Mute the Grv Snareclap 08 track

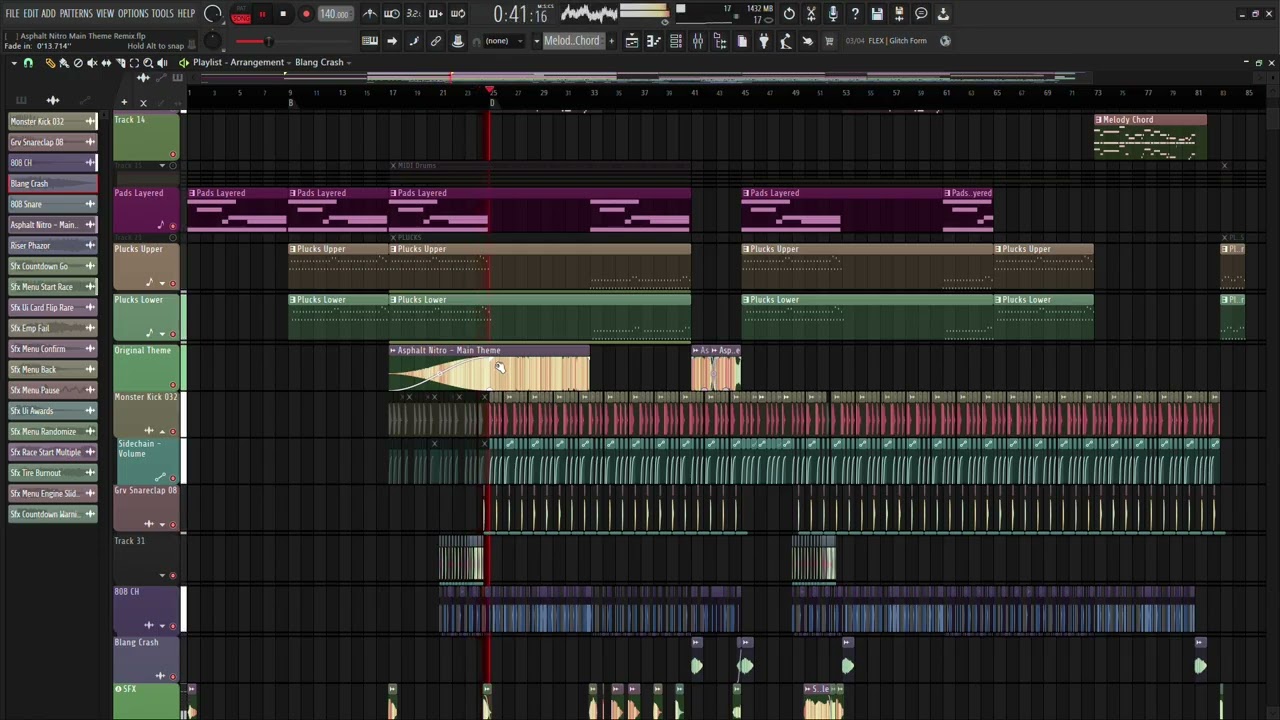172,524
